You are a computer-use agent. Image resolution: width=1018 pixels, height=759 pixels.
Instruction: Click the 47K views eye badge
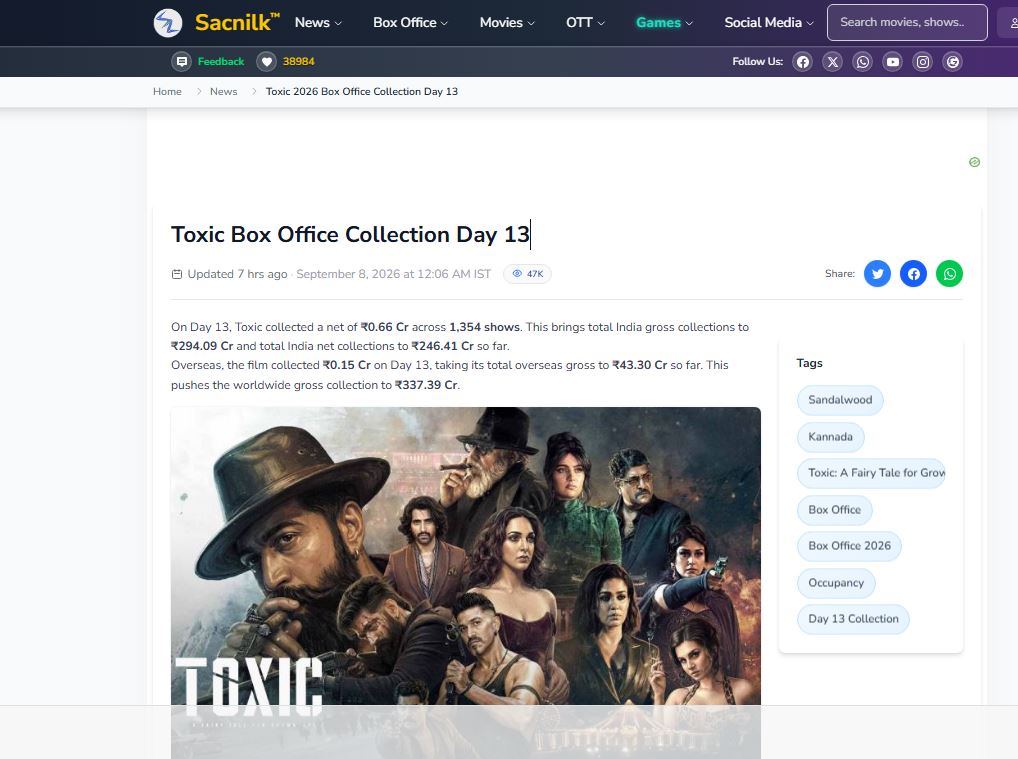pos(527,274)
